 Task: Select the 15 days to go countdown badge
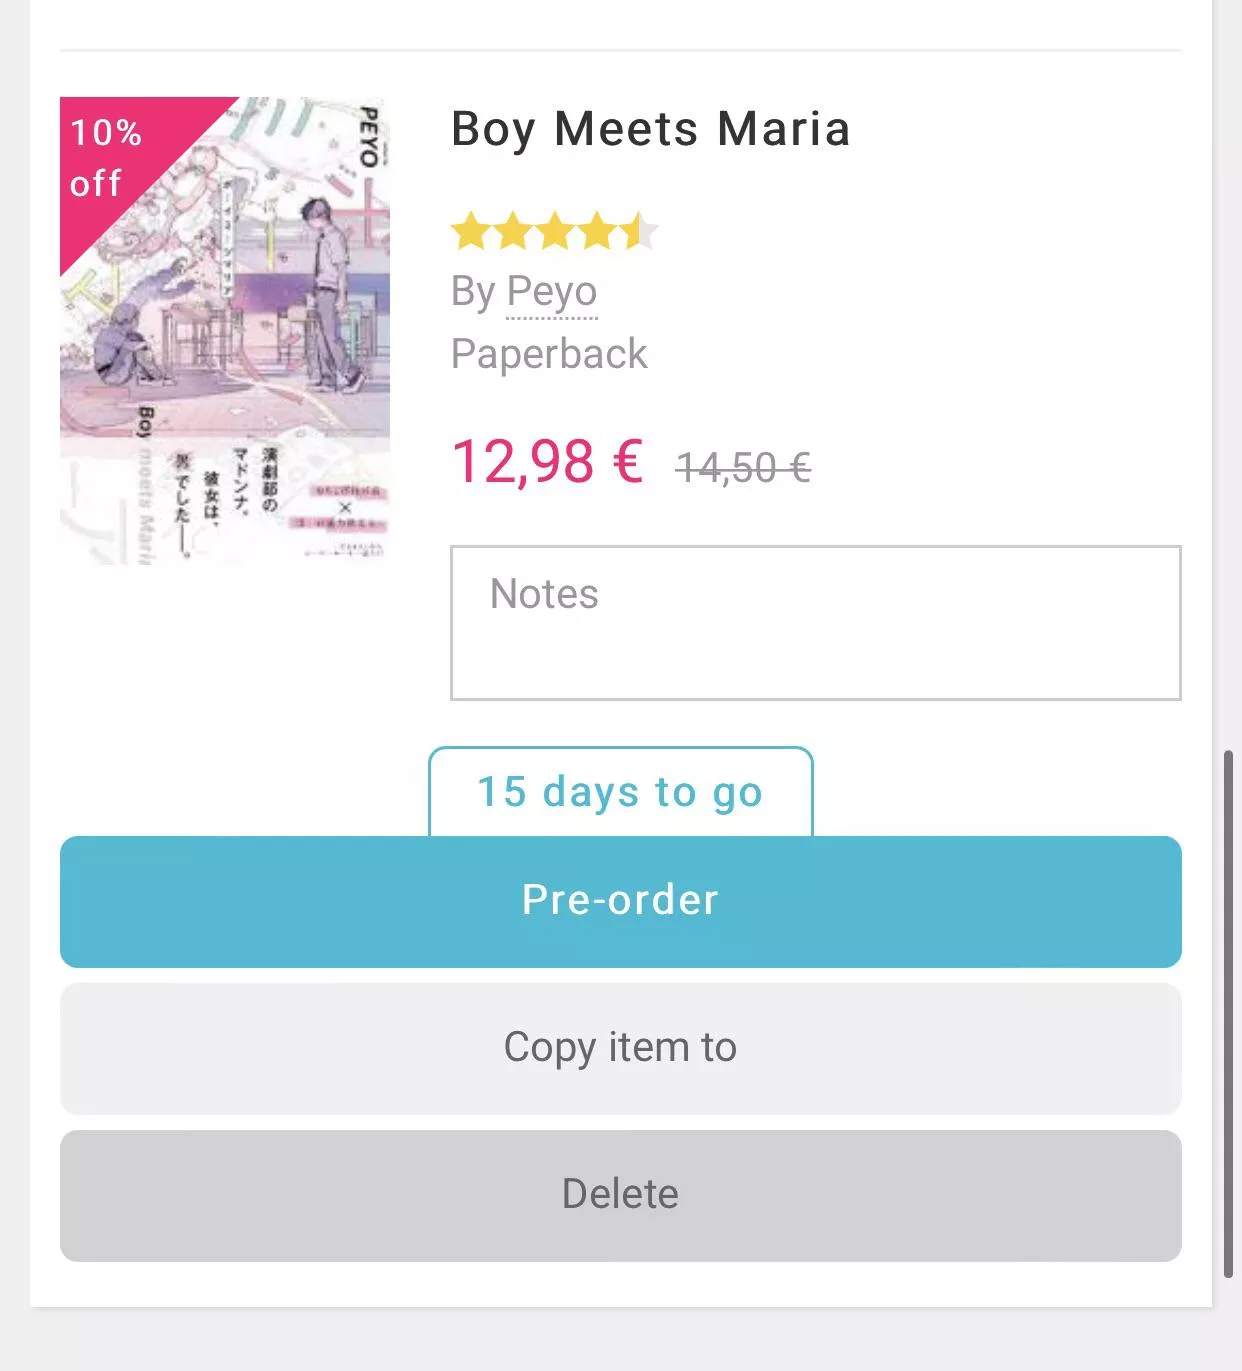point(620,792)
